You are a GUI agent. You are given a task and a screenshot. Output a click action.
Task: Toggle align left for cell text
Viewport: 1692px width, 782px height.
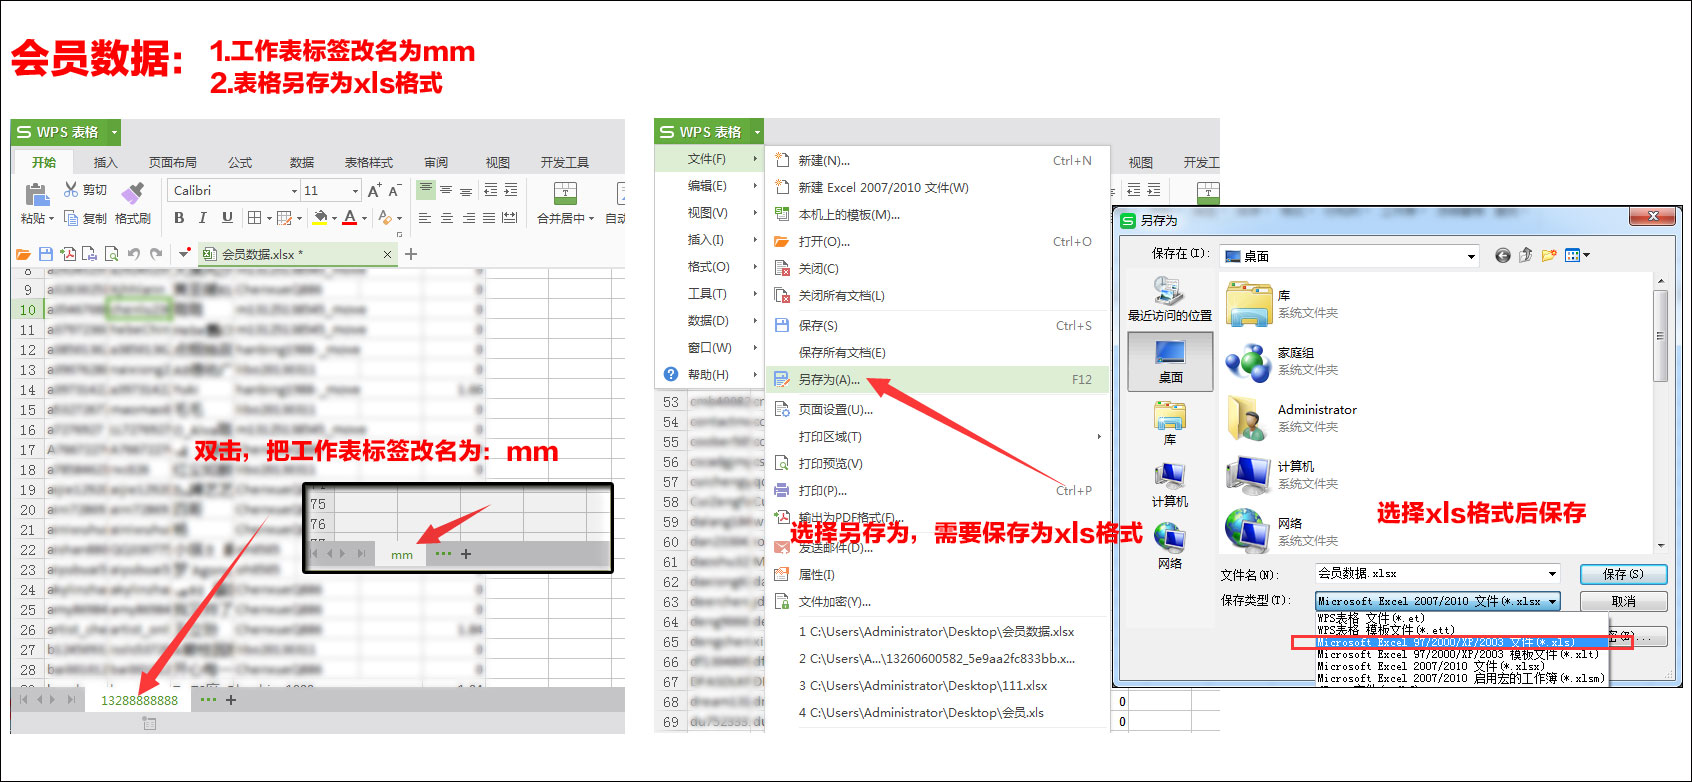(425, 218)
